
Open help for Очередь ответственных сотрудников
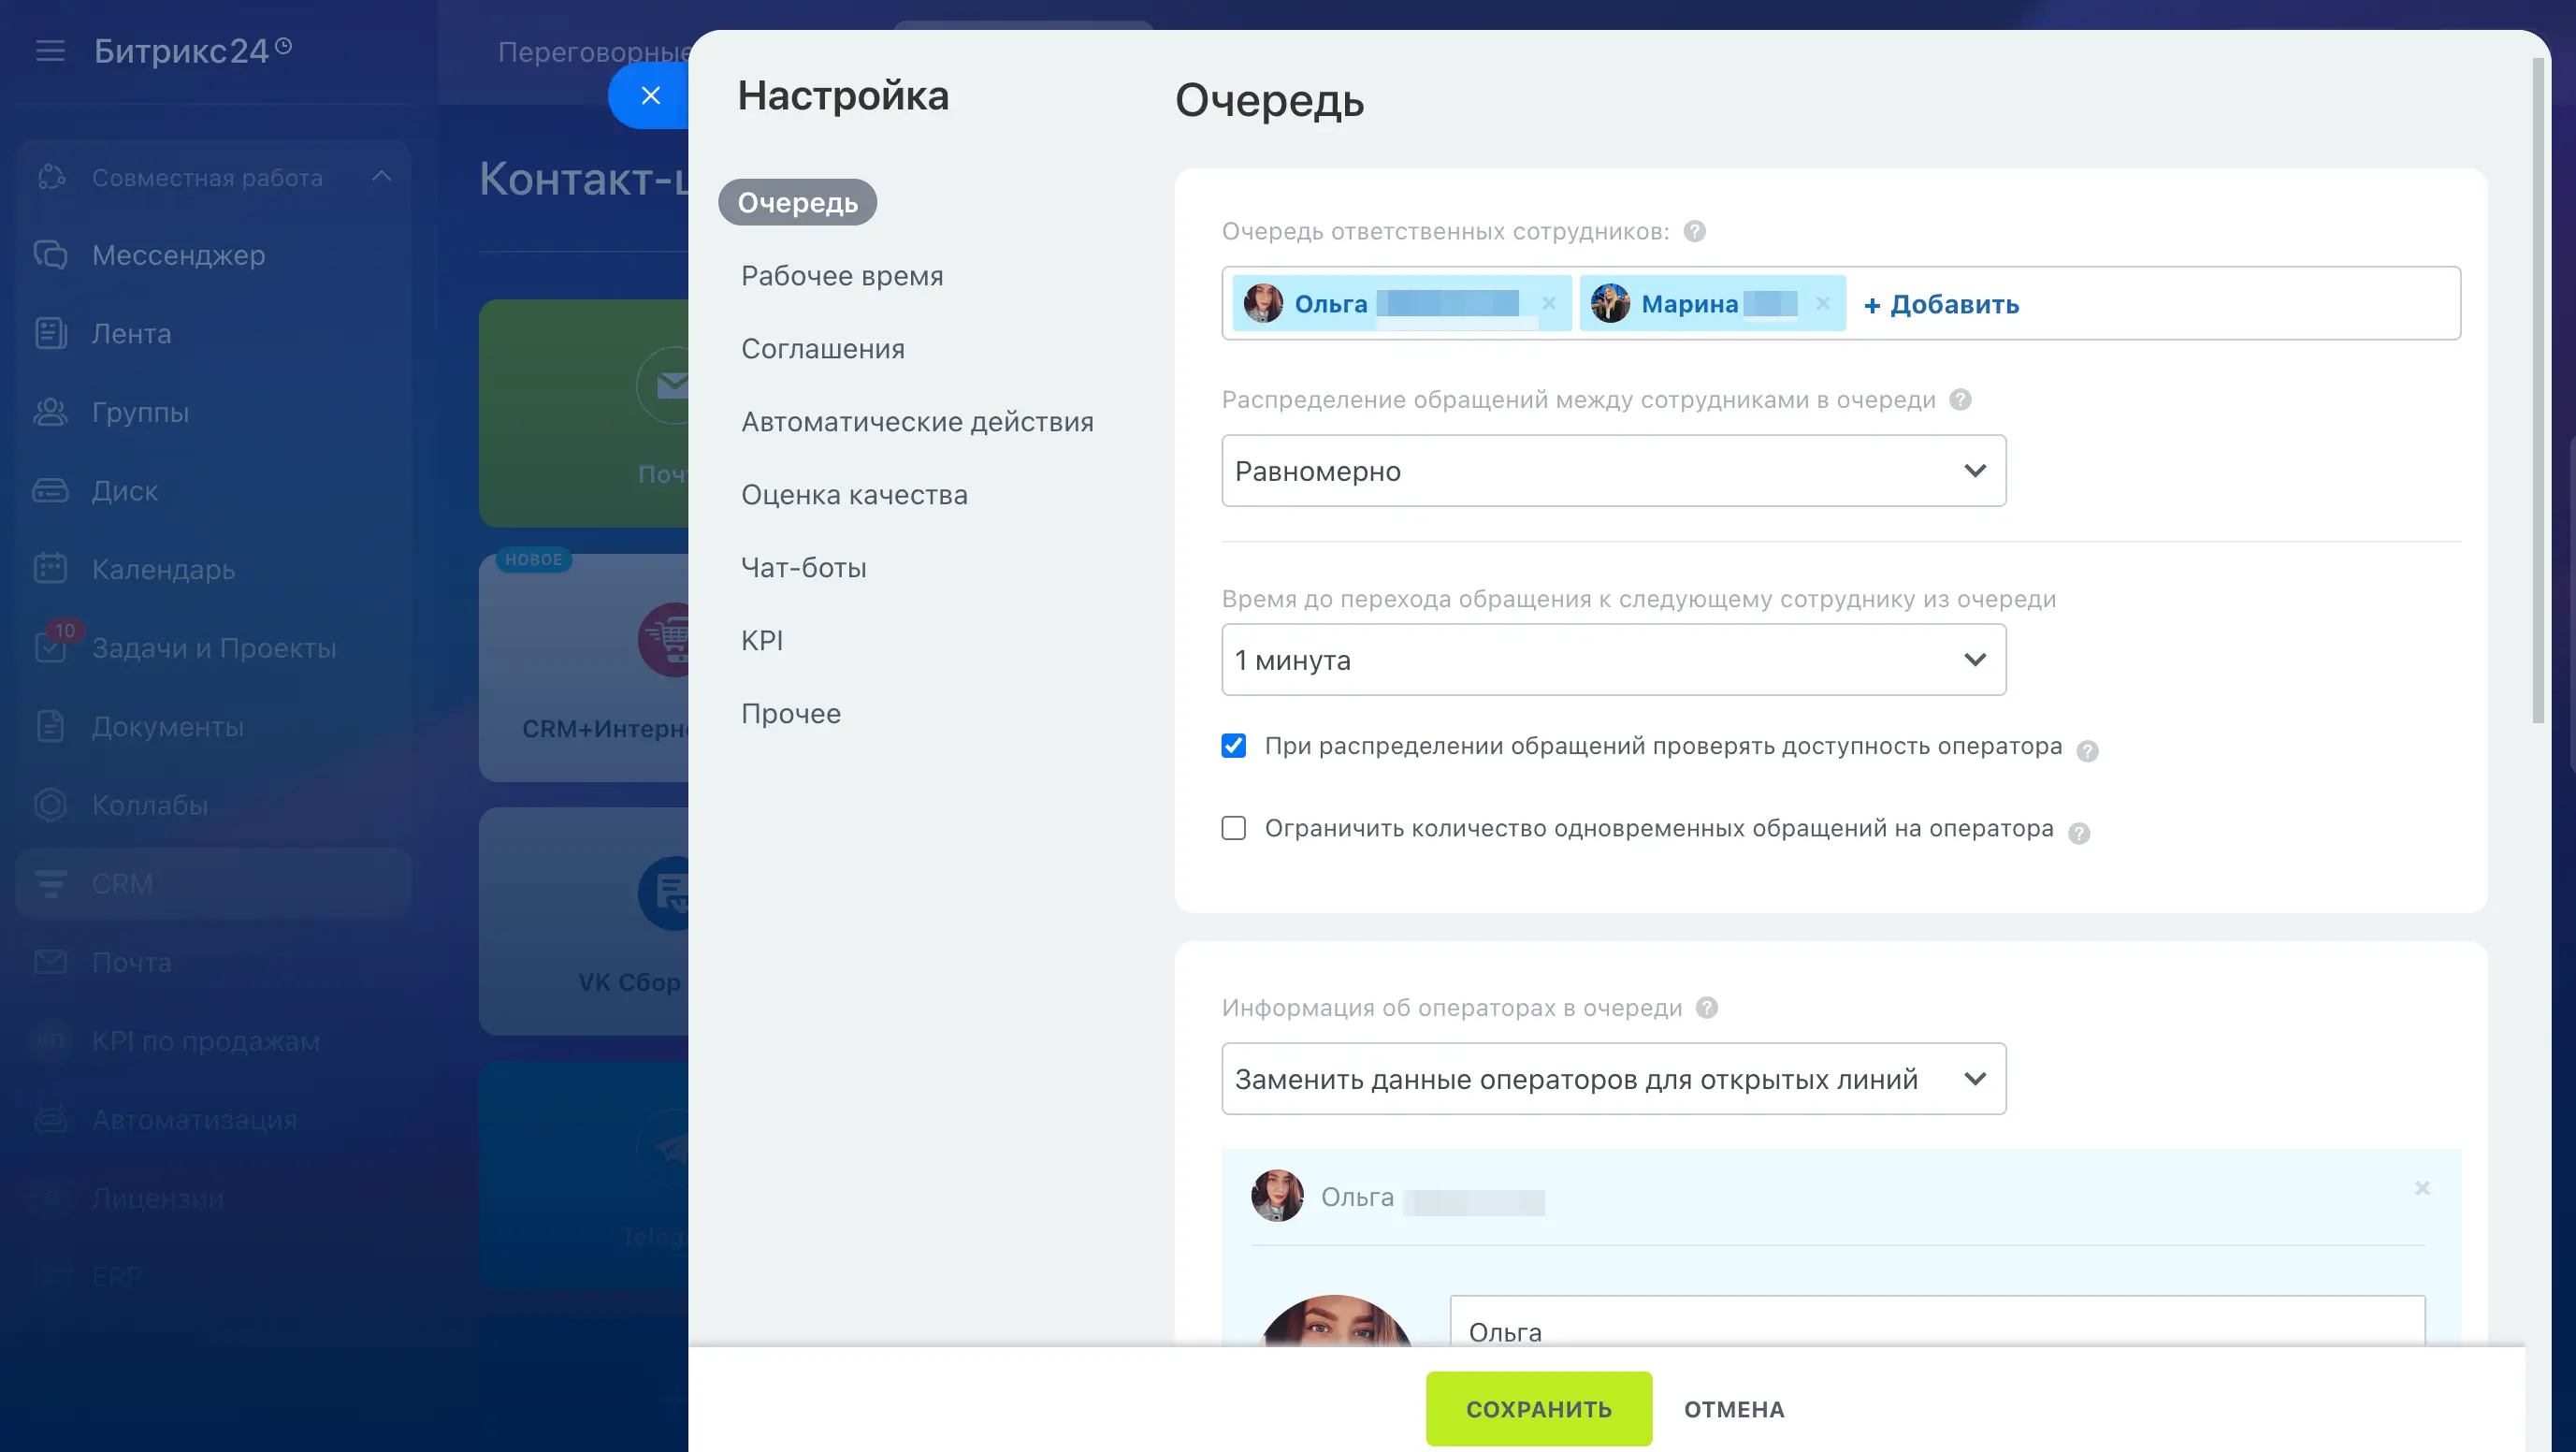click(x=1694, y=231)
